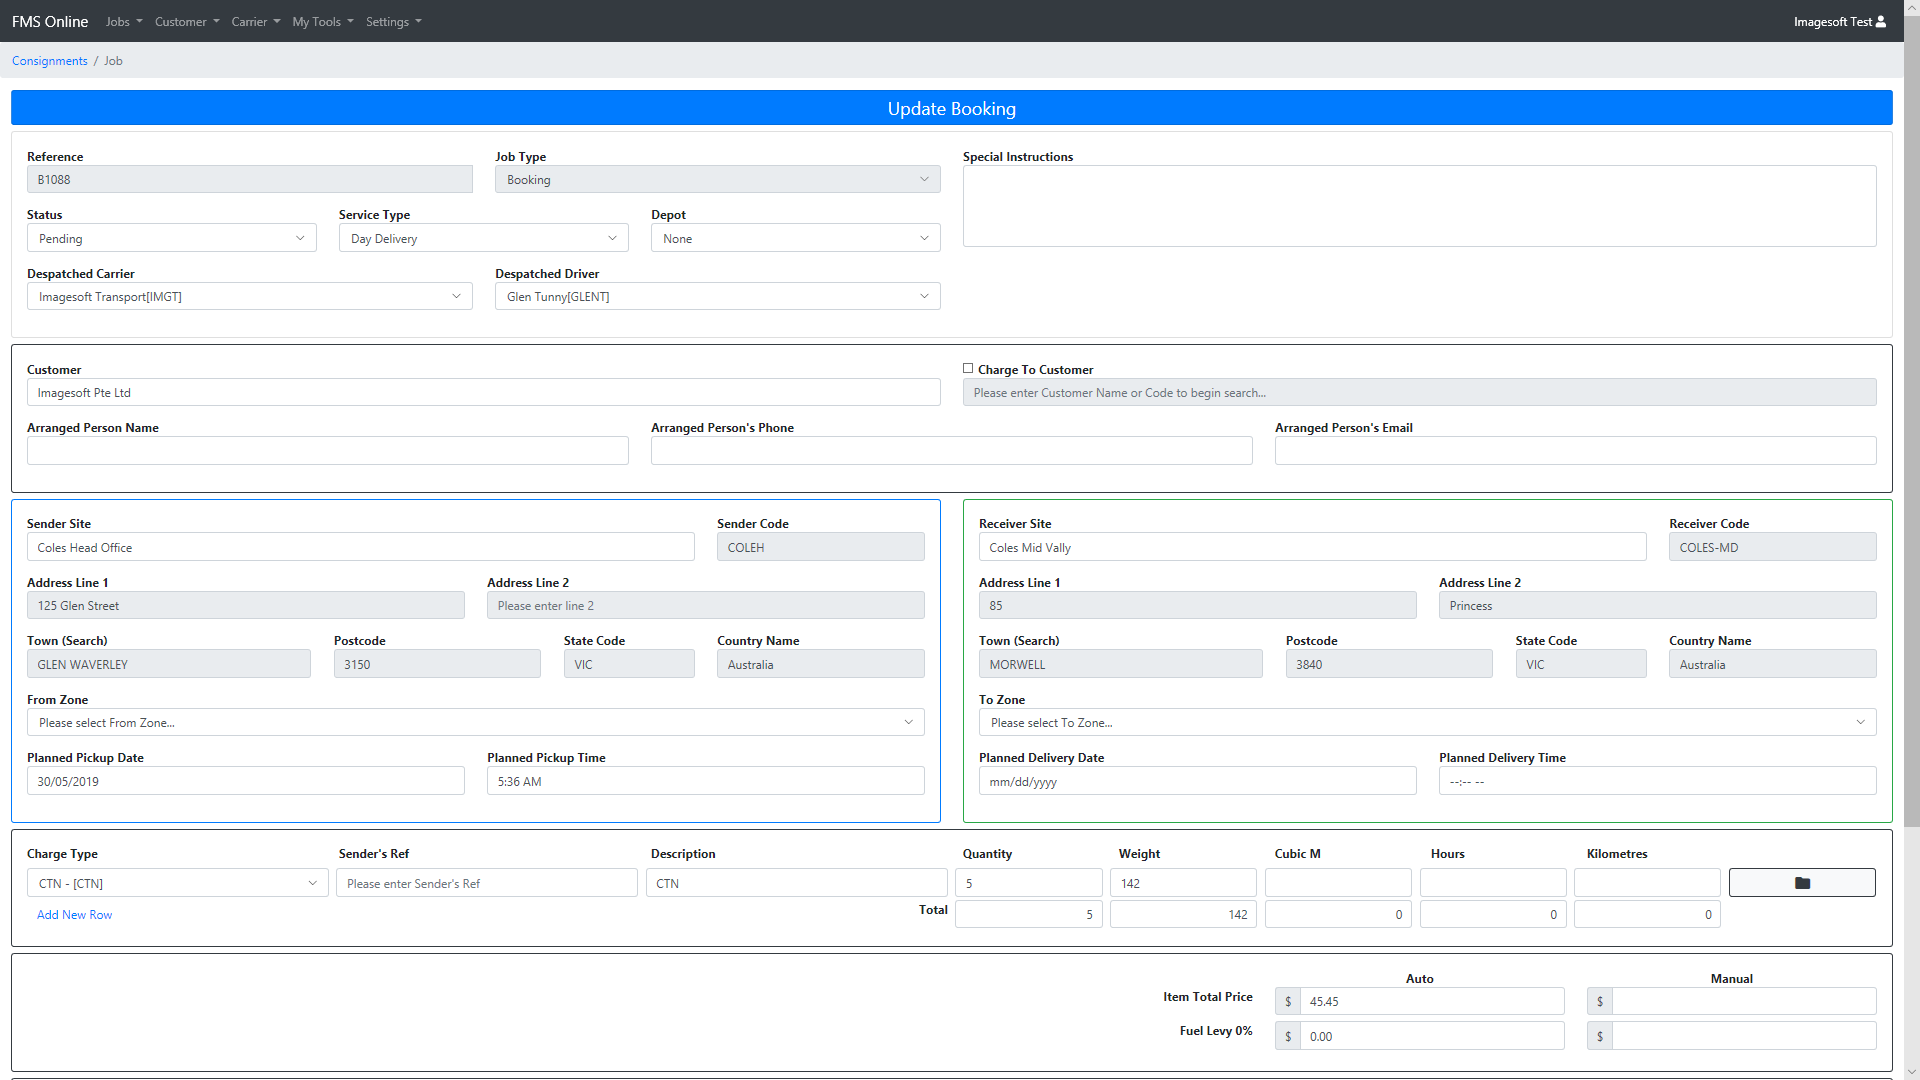1920x1080 pixels.
Task: Click the Add New Row link
Action: (74, 914)
